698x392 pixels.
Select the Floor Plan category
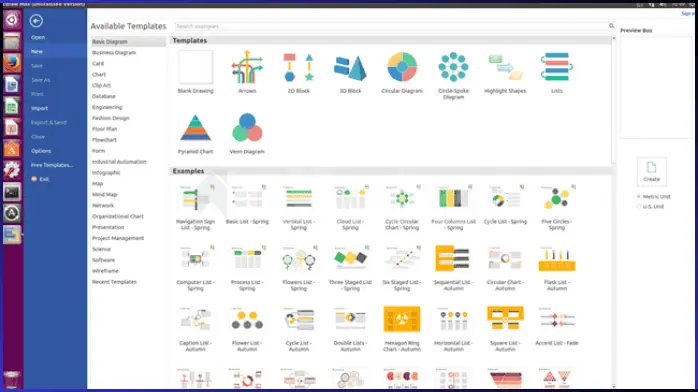pyautogui.click(x=105, y=129)
